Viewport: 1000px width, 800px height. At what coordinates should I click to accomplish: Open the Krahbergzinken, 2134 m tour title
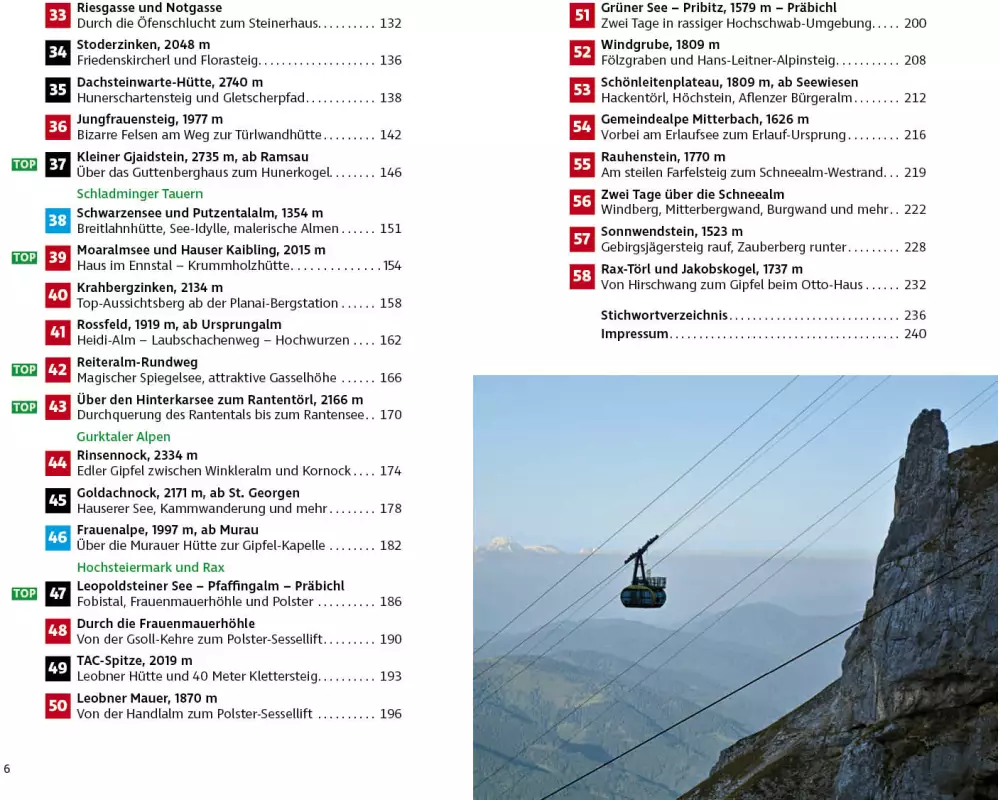point(149,288)
